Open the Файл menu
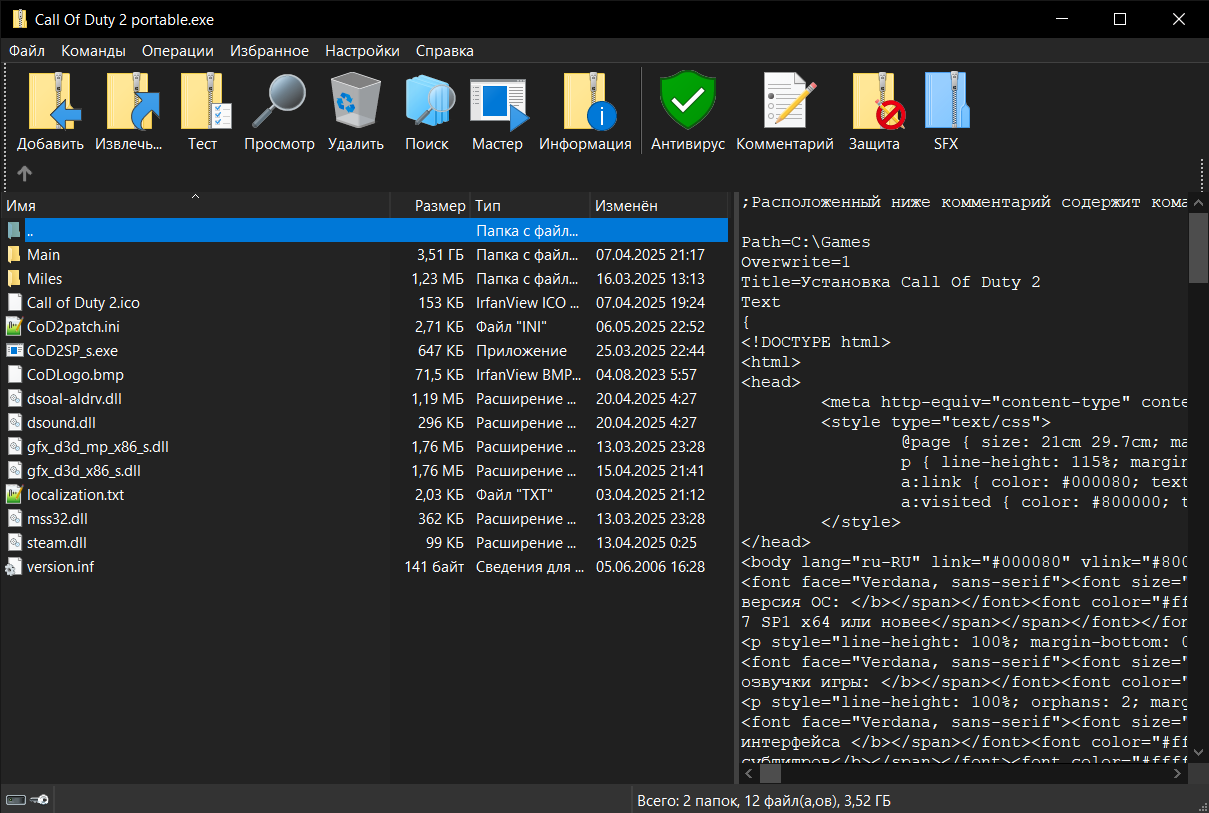 tap(27, 51)
